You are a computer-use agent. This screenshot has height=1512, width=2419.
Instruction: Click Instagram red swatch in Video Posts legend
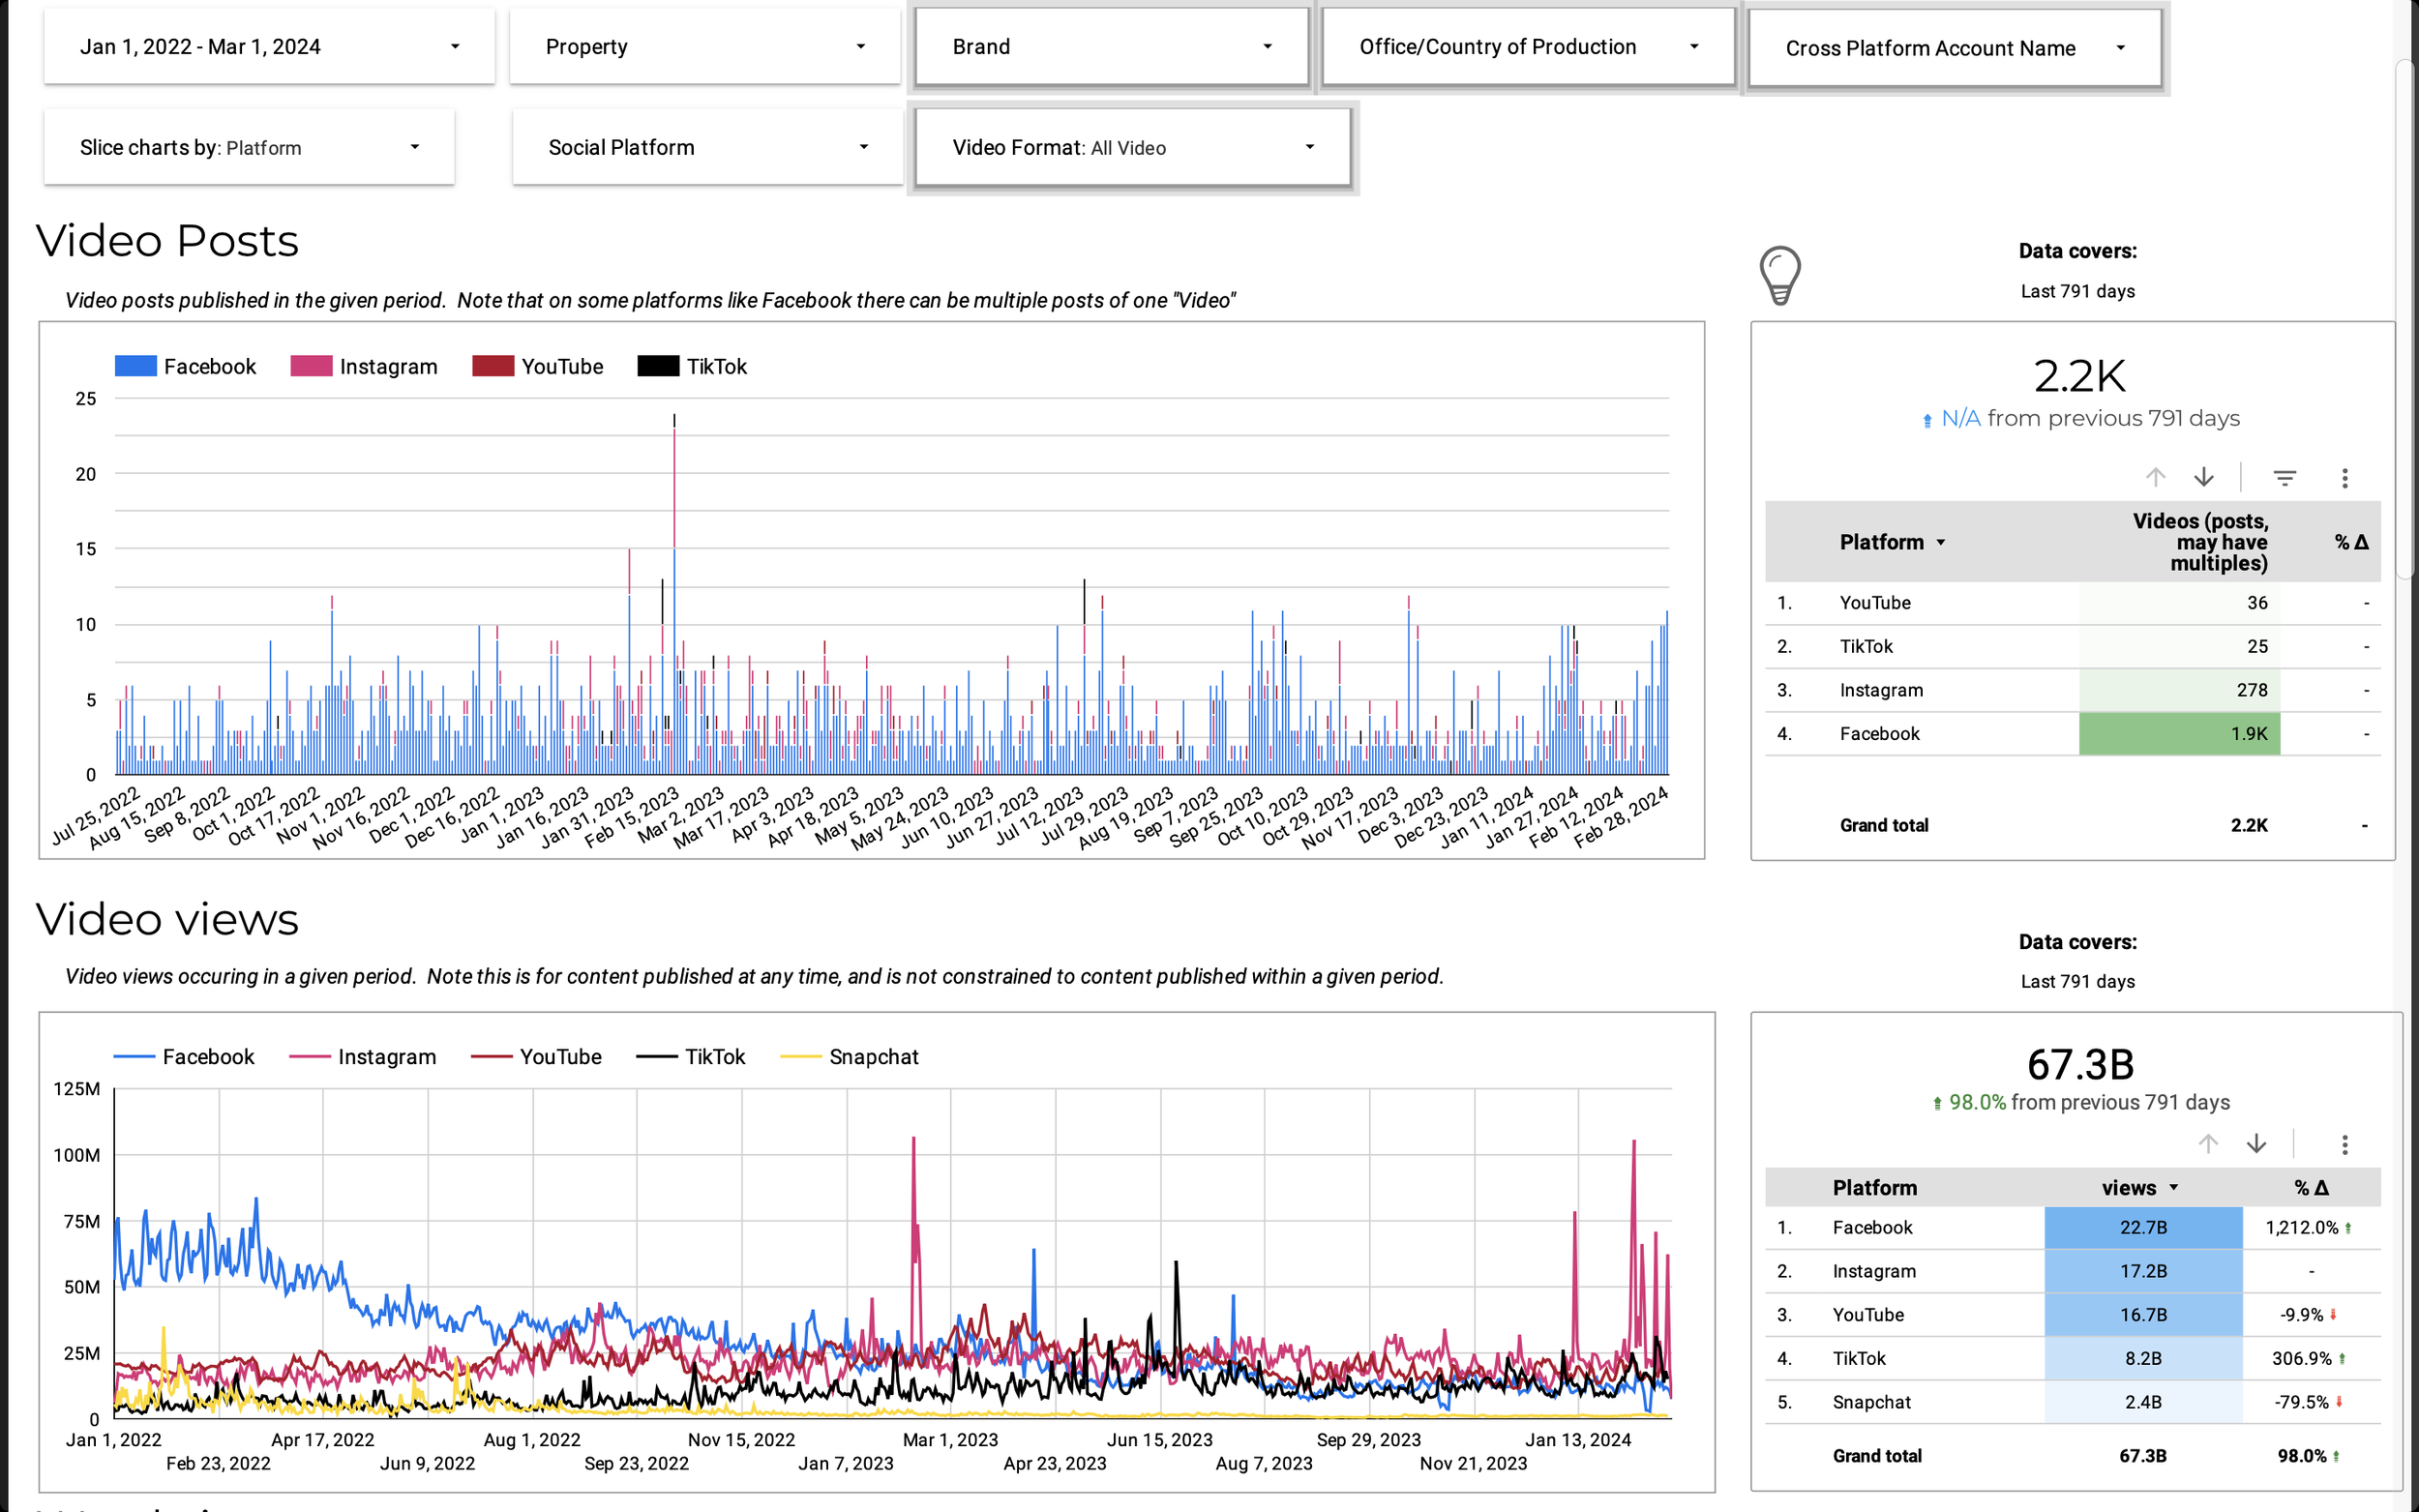(x=311, y=366)
